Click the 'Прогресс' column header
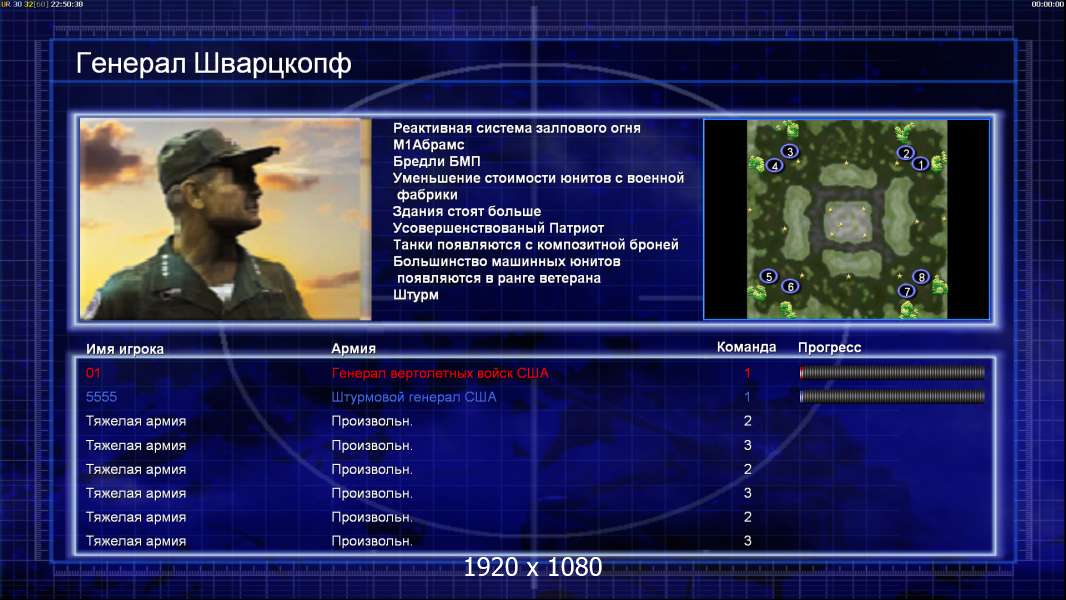The width and height of the screenshot is (1066, 600). pos(829,347)
